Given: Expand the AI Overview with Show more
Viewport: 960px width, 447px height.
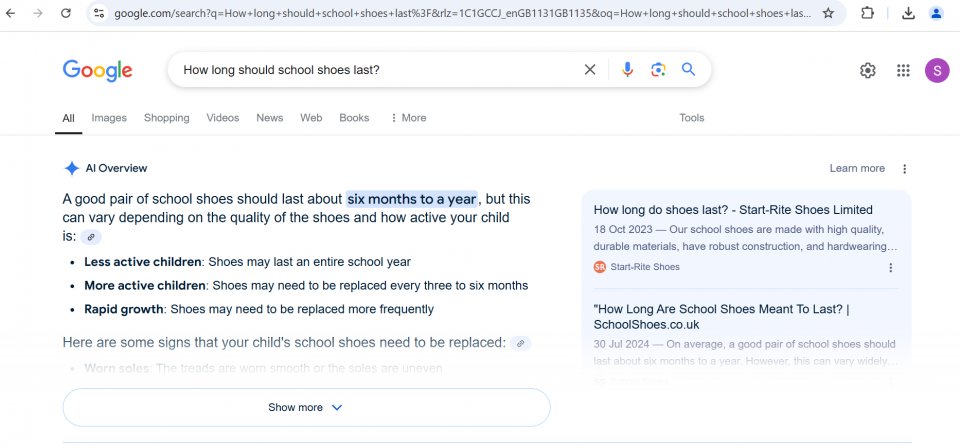Looking at the screenshot, I should point(306,407).
